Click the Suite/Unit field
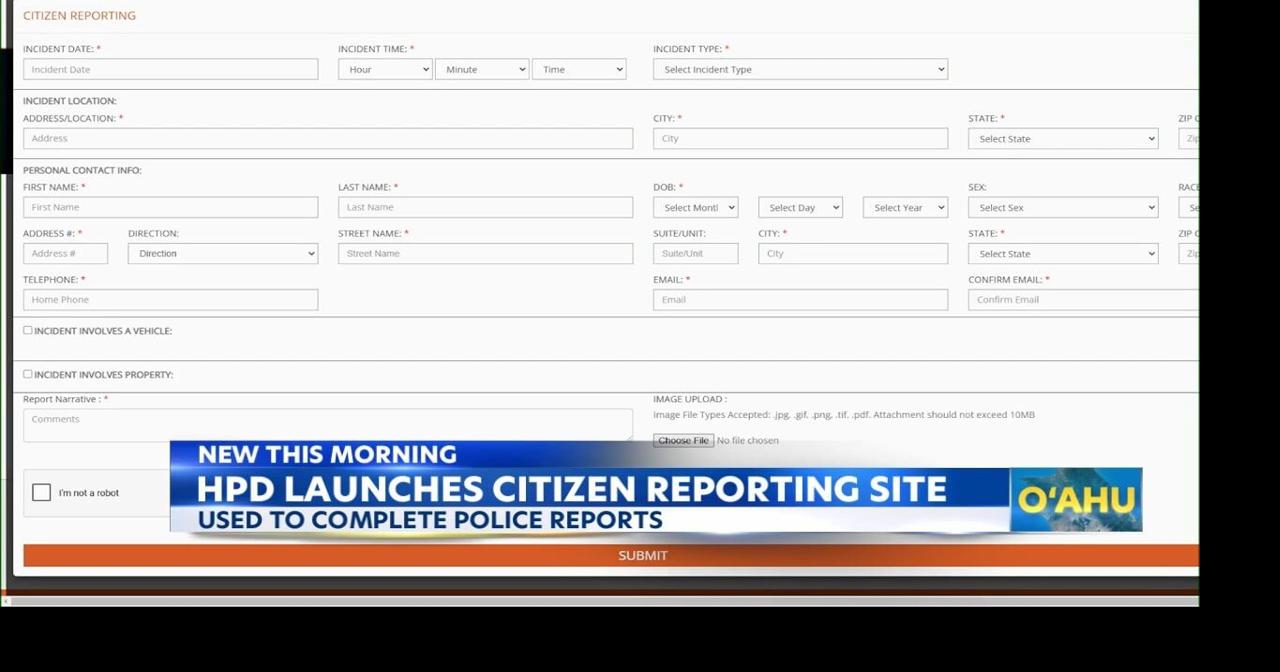1280x672 pixels. [695, 253]
